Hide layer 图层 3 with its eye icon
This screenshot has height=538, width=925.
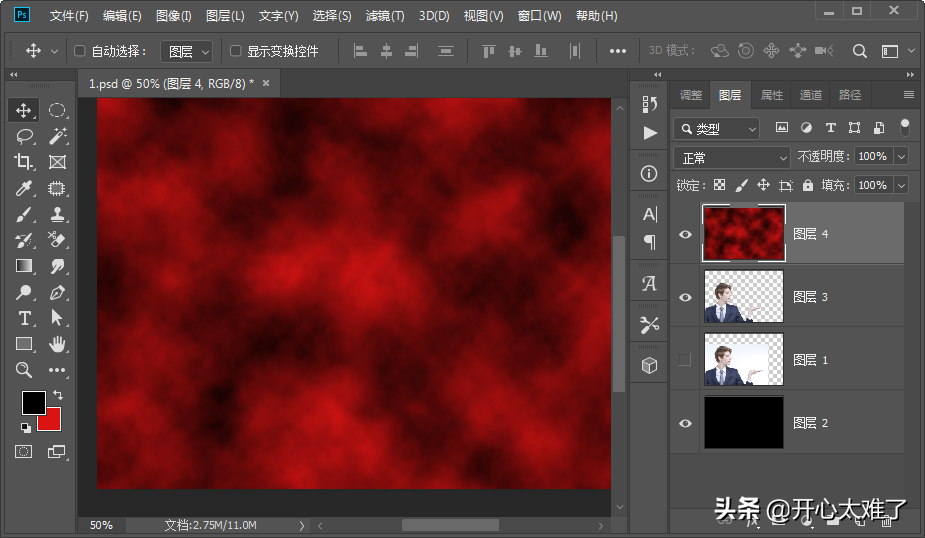pyautogui.click(x=685, y=297)
